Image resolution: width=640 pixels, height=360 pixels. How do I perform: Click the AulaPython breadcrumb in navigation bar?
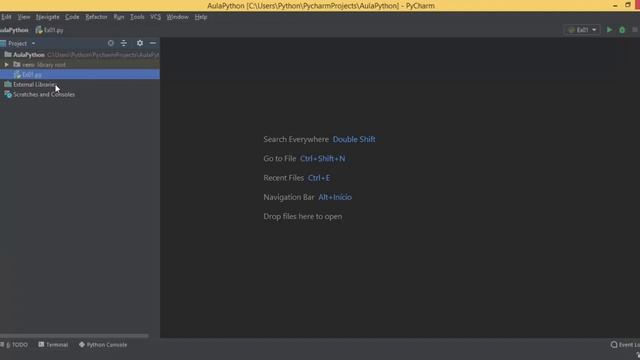pyautogui.click(x=14, y=30)
